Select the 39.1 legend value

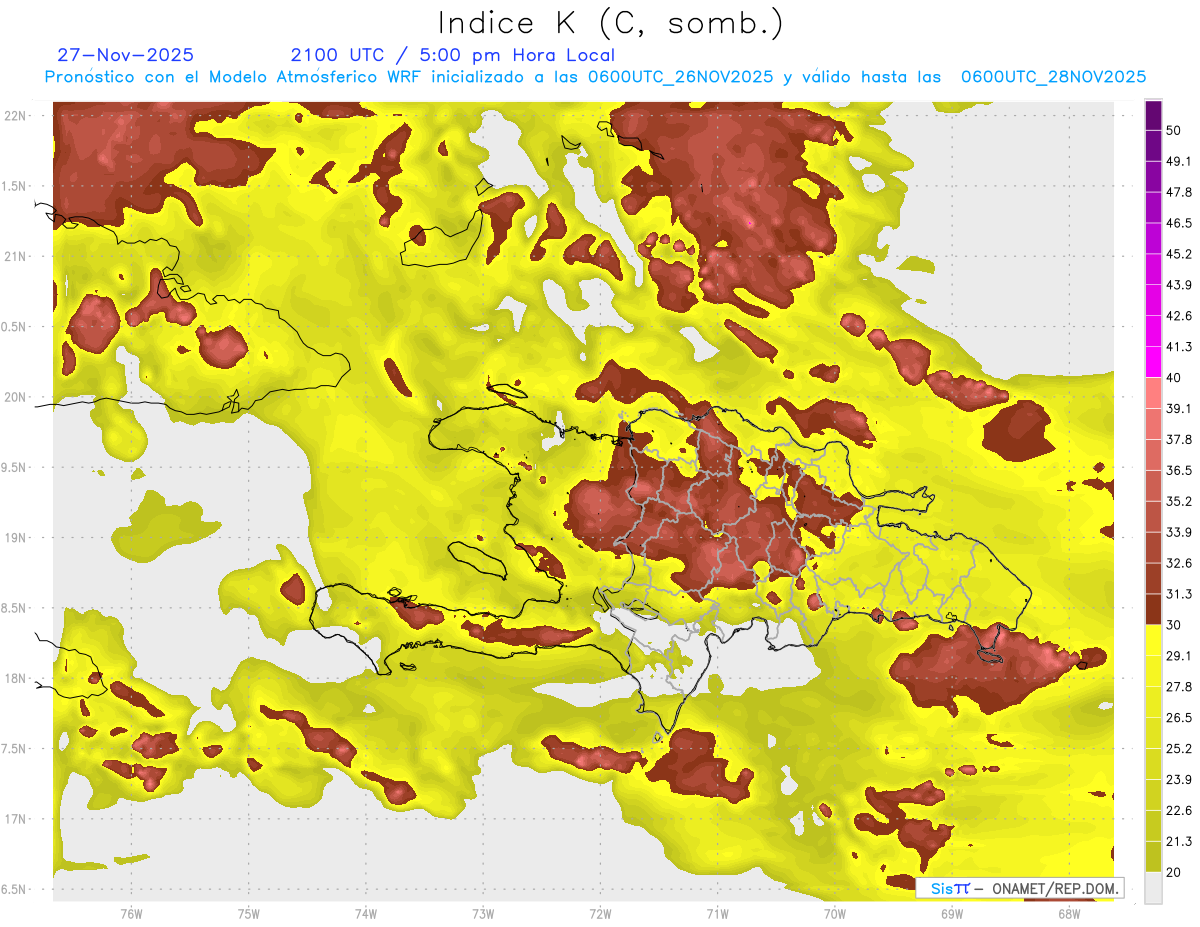[1179, 409]
